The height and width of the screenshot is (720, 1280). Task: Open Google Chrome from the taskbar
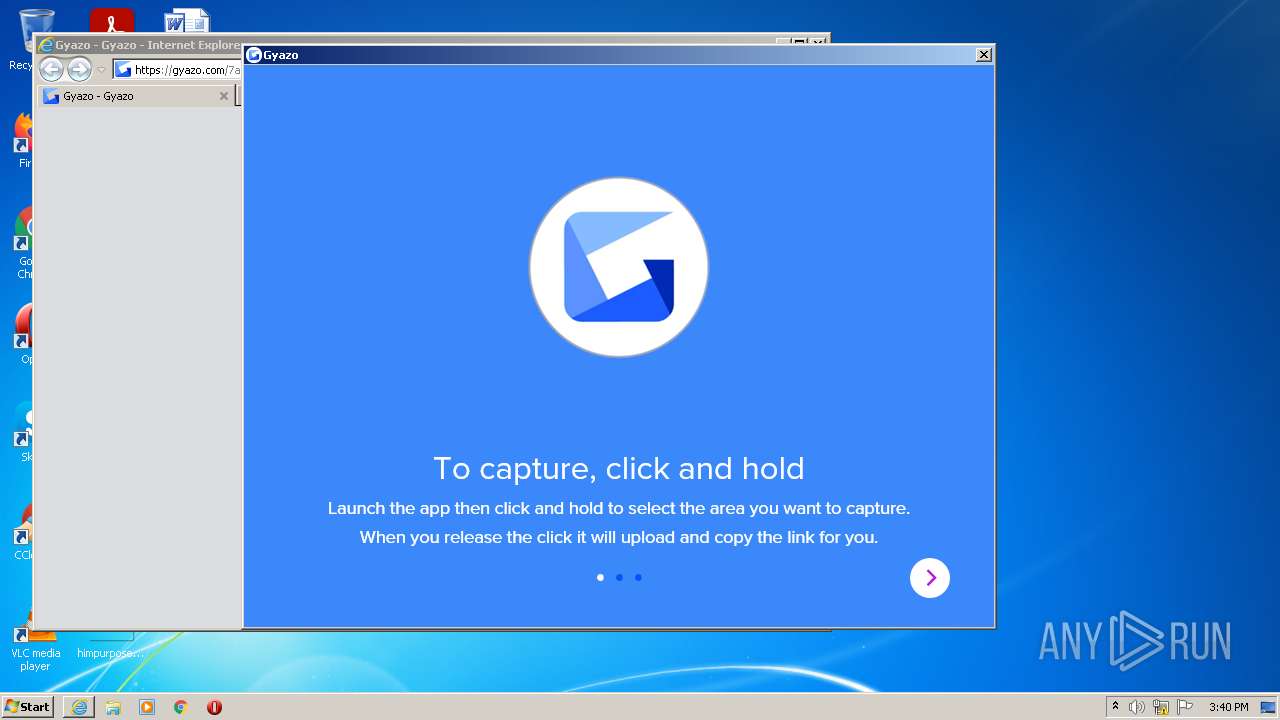181,707
